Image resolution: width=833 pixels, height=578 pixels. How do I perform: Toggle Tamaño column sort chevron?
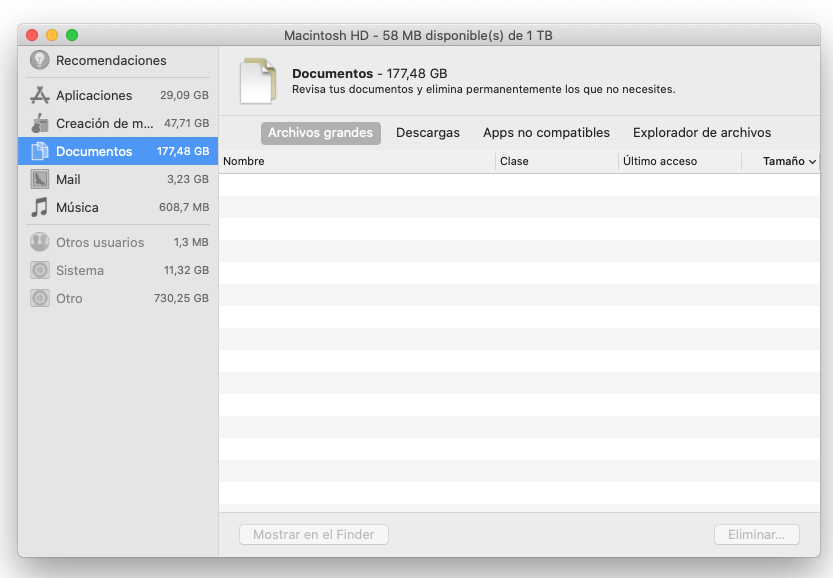[812, 162]
